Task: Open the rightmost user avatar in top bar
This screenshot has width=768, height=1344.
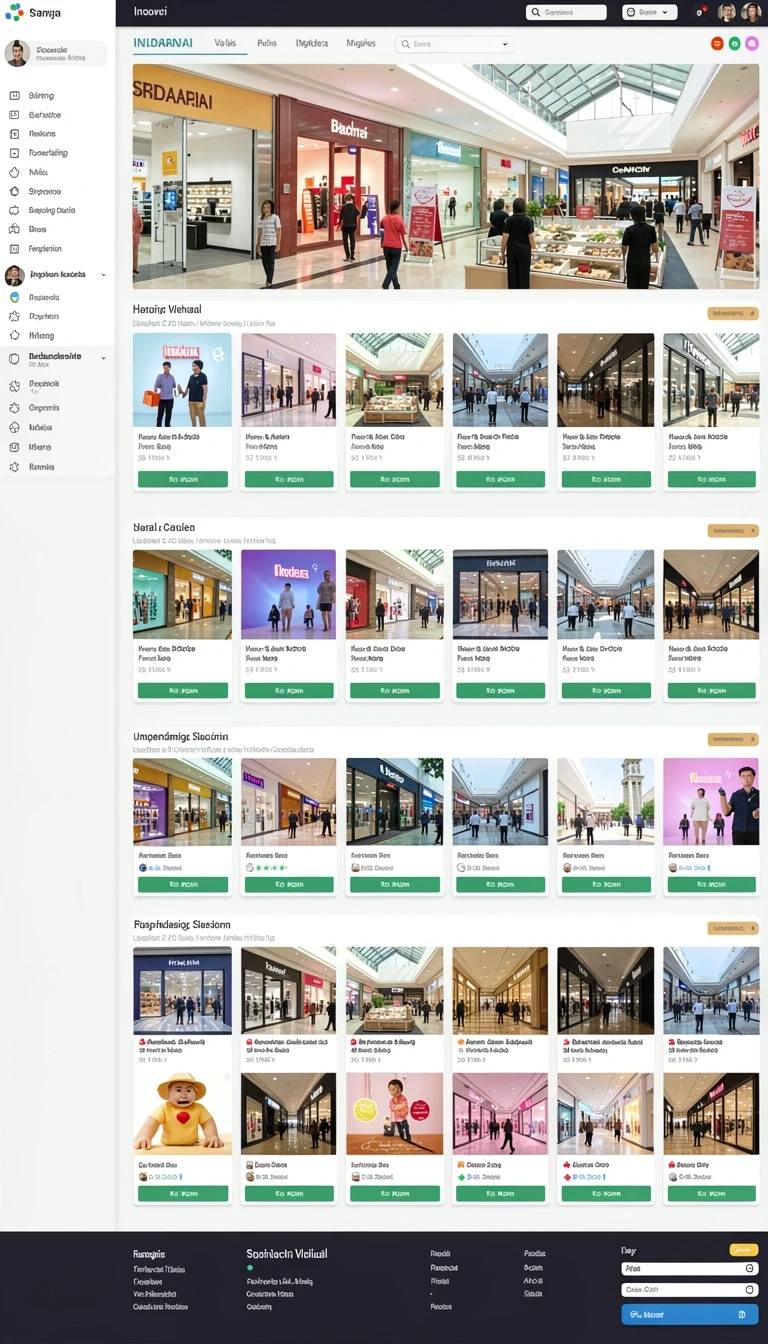Action: click(x=751, y=12)
